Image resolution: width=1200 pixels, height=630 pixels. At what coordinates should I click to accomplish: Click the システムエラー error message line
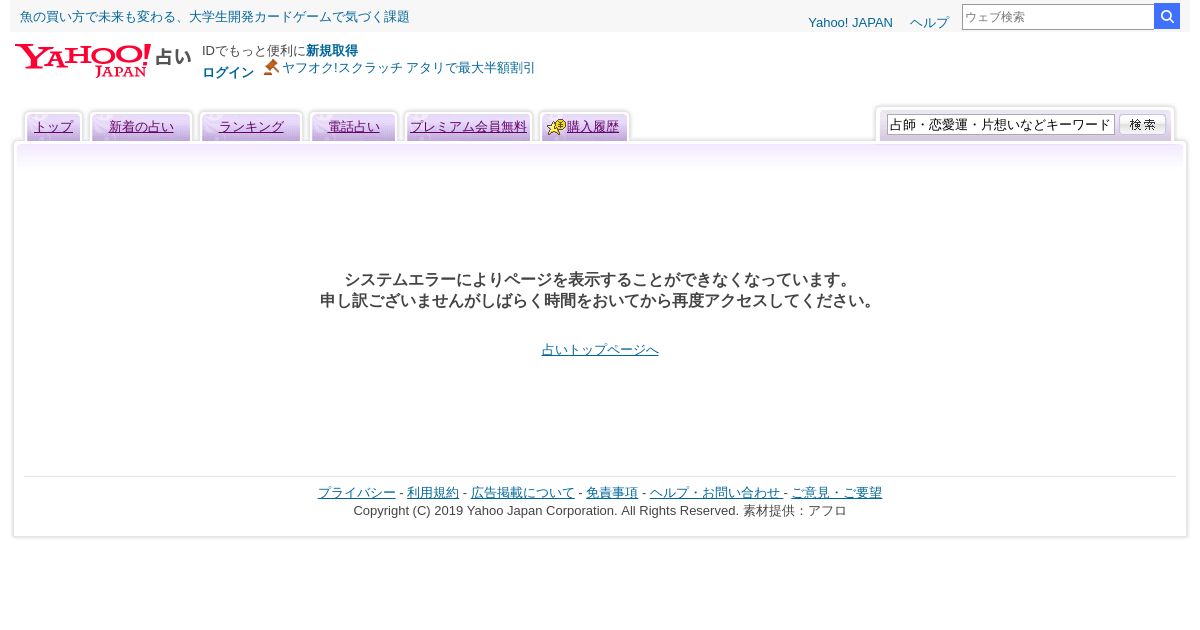point(600,280)
